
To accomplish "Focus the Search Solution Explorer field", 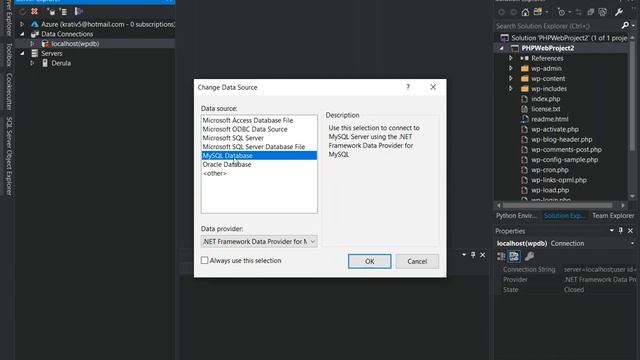I will (x=557, y=26).
